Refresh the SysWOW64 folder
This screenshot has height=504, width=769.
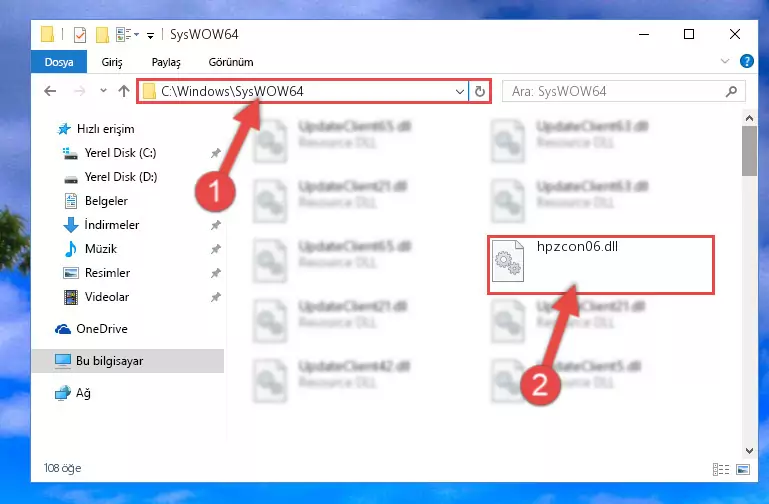(480, 92)
